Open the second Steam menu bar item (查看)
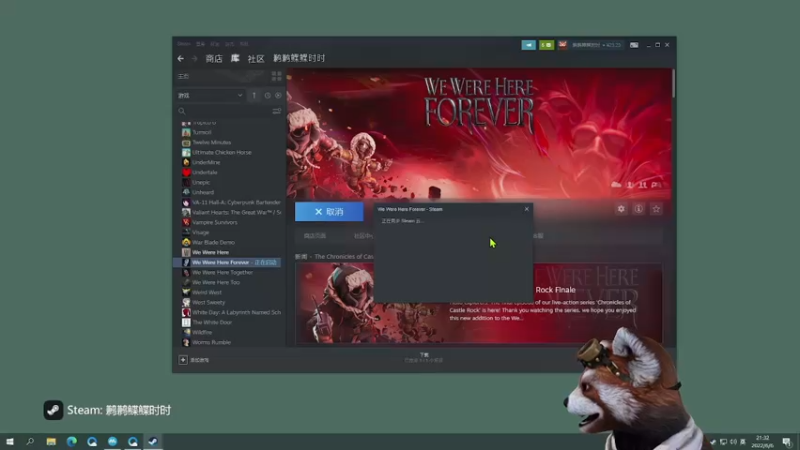The width and height of the screenshot is (800, 450). [x=201, y=44]
